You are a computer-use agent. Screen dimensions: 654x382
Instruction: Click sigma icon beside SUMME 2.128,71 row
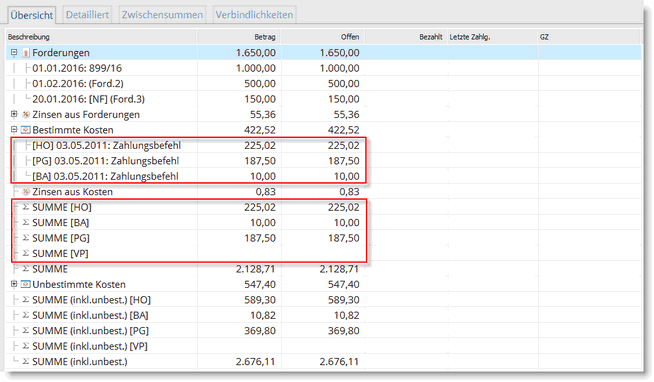click(26, 269)
